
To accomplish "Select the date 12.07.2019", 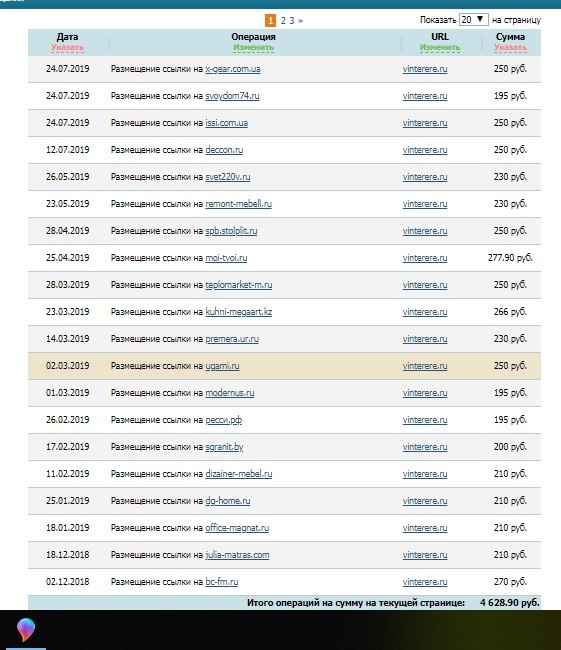I will click(x=68, y=150).
